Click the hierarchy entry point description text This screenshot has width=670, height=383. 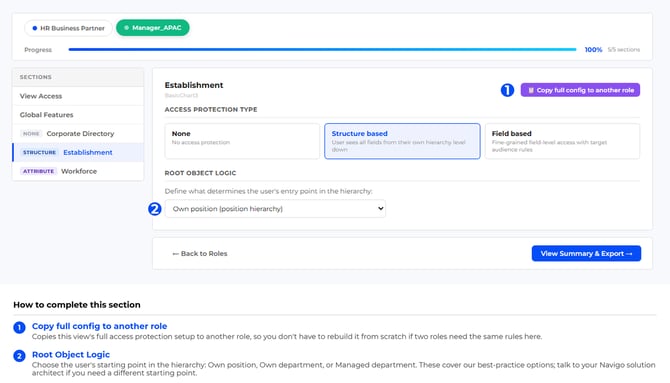point(268,192)
